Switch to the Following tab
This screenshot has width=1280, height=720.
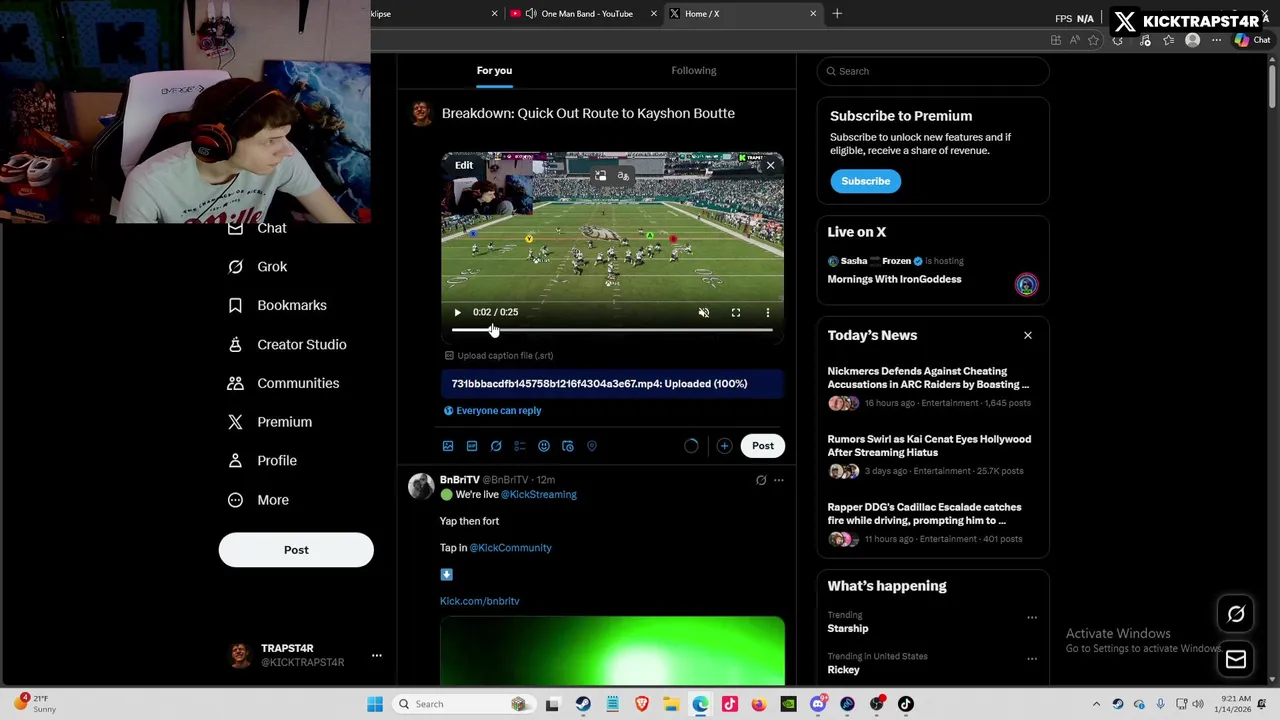tap(694, 70)
